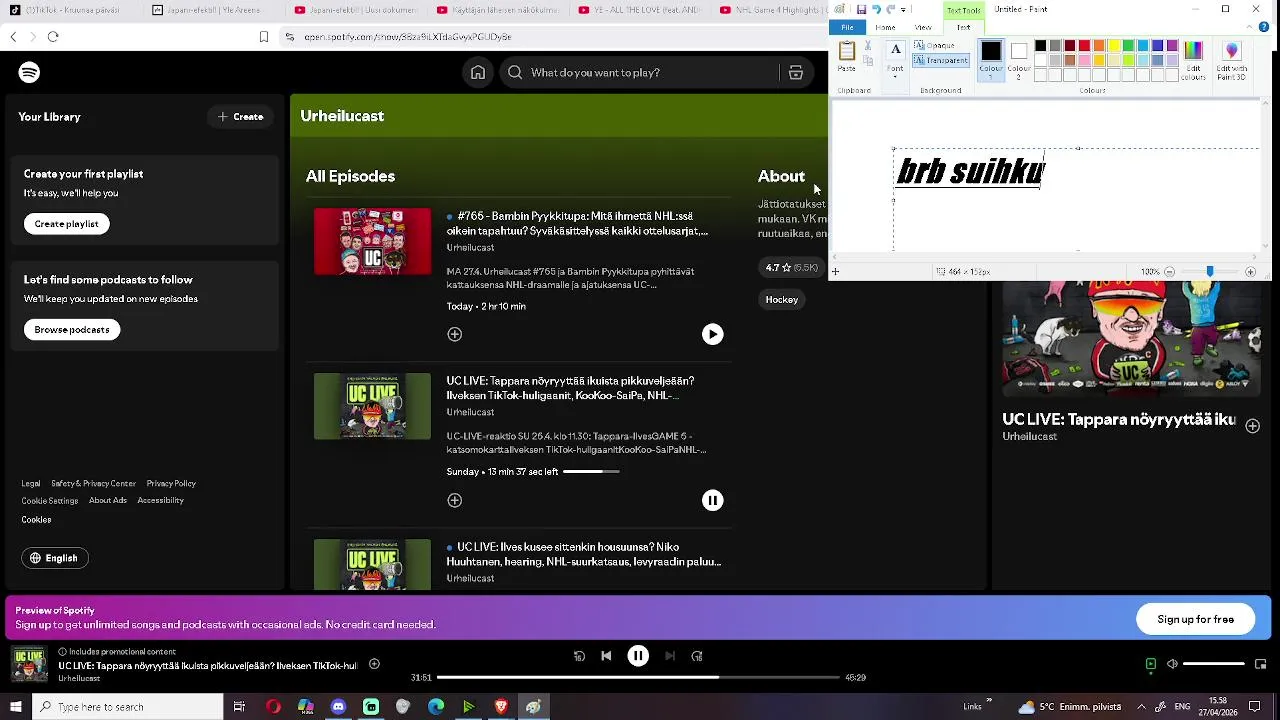Select Colour 1 in Paint
The image size is (1280, 720).
coord(991,60)
